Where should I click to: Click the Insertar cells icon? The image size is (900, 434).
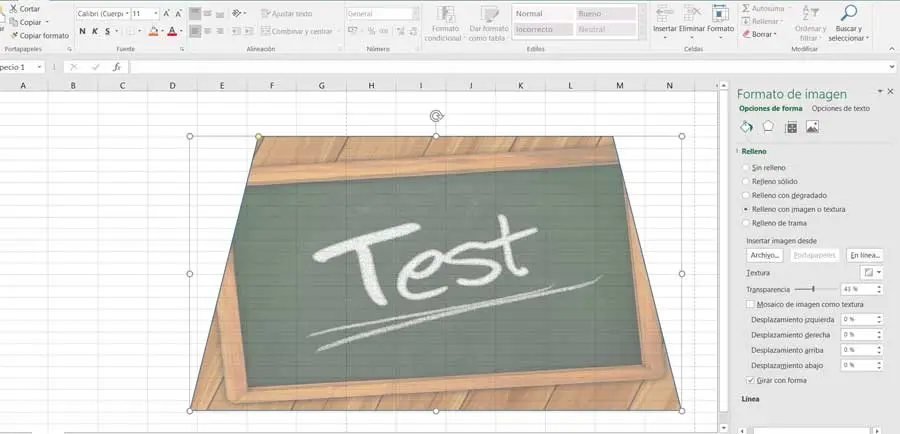tap(665, 13)
